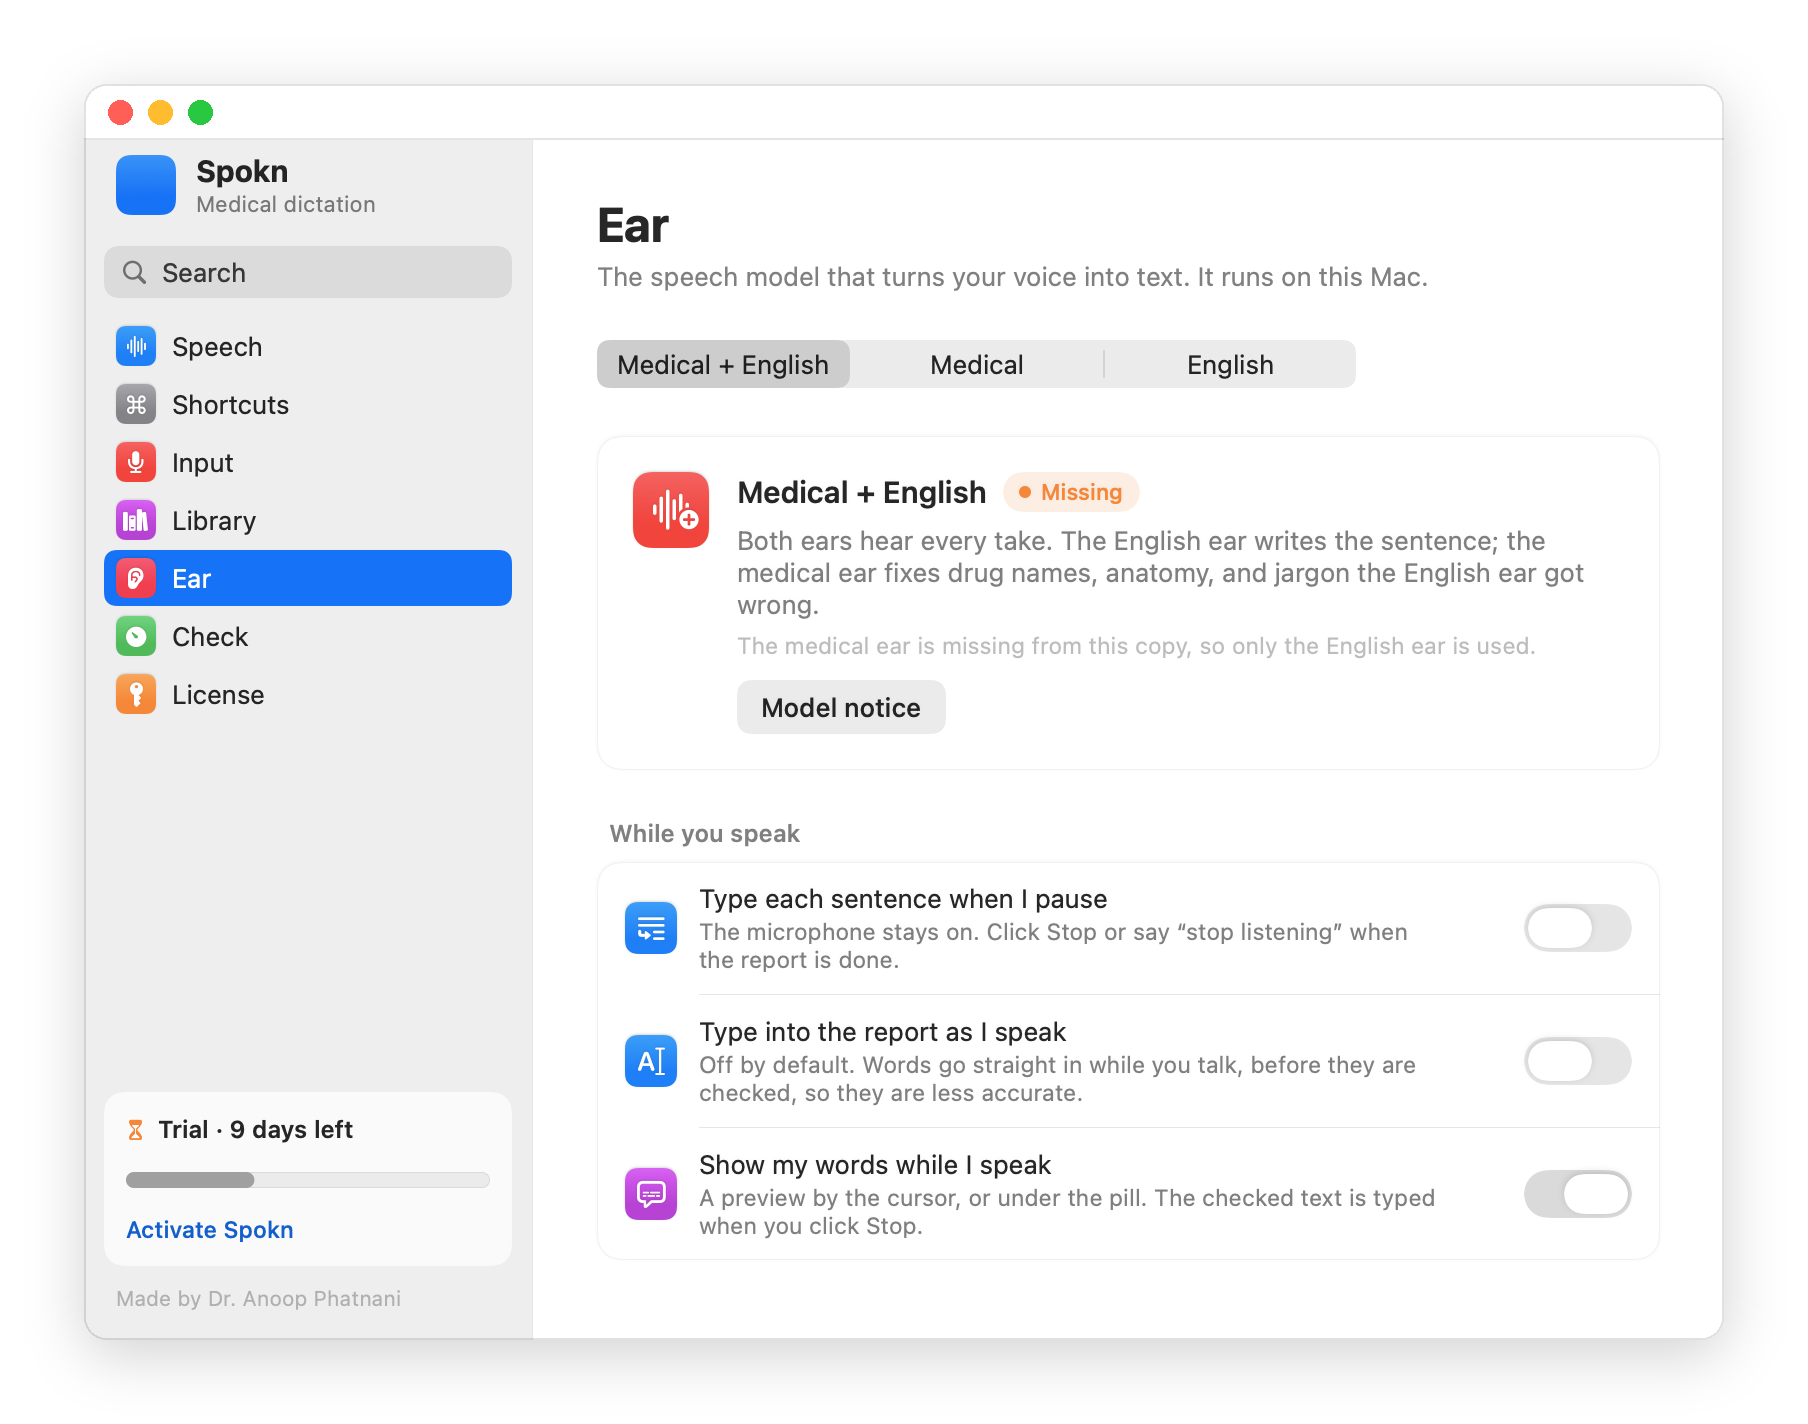The image size is (1808, 1424).
Task: Open the Library section
Action: coord(308,520)
